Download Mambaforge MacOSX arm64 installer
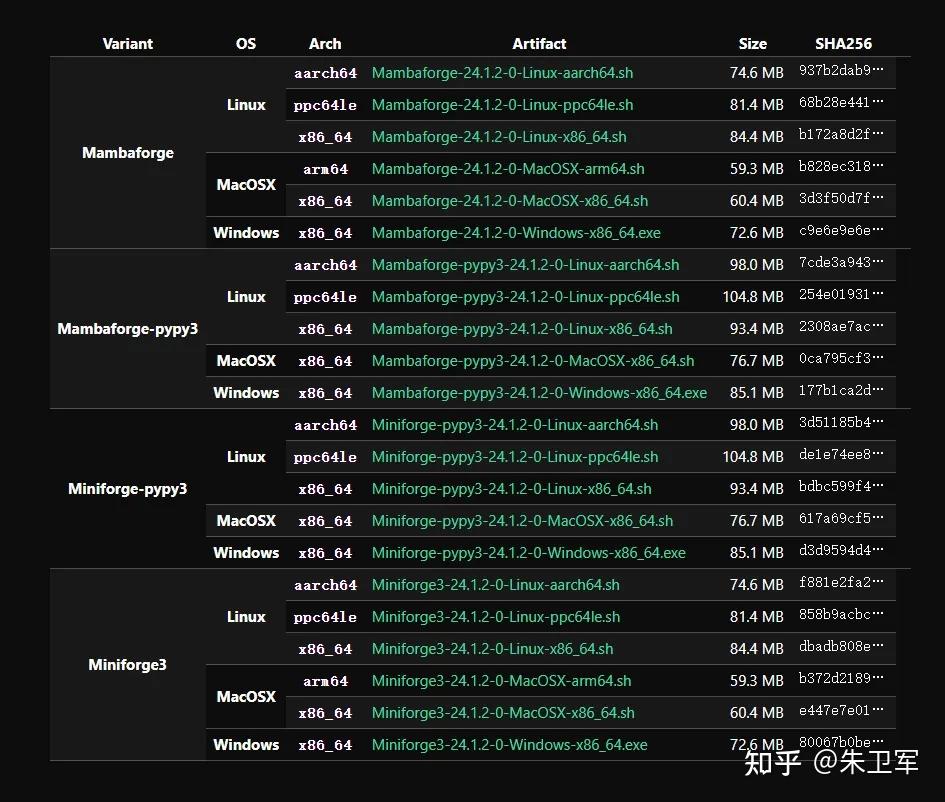The height and width of the screenshot is (802, 945). point(508,169)
